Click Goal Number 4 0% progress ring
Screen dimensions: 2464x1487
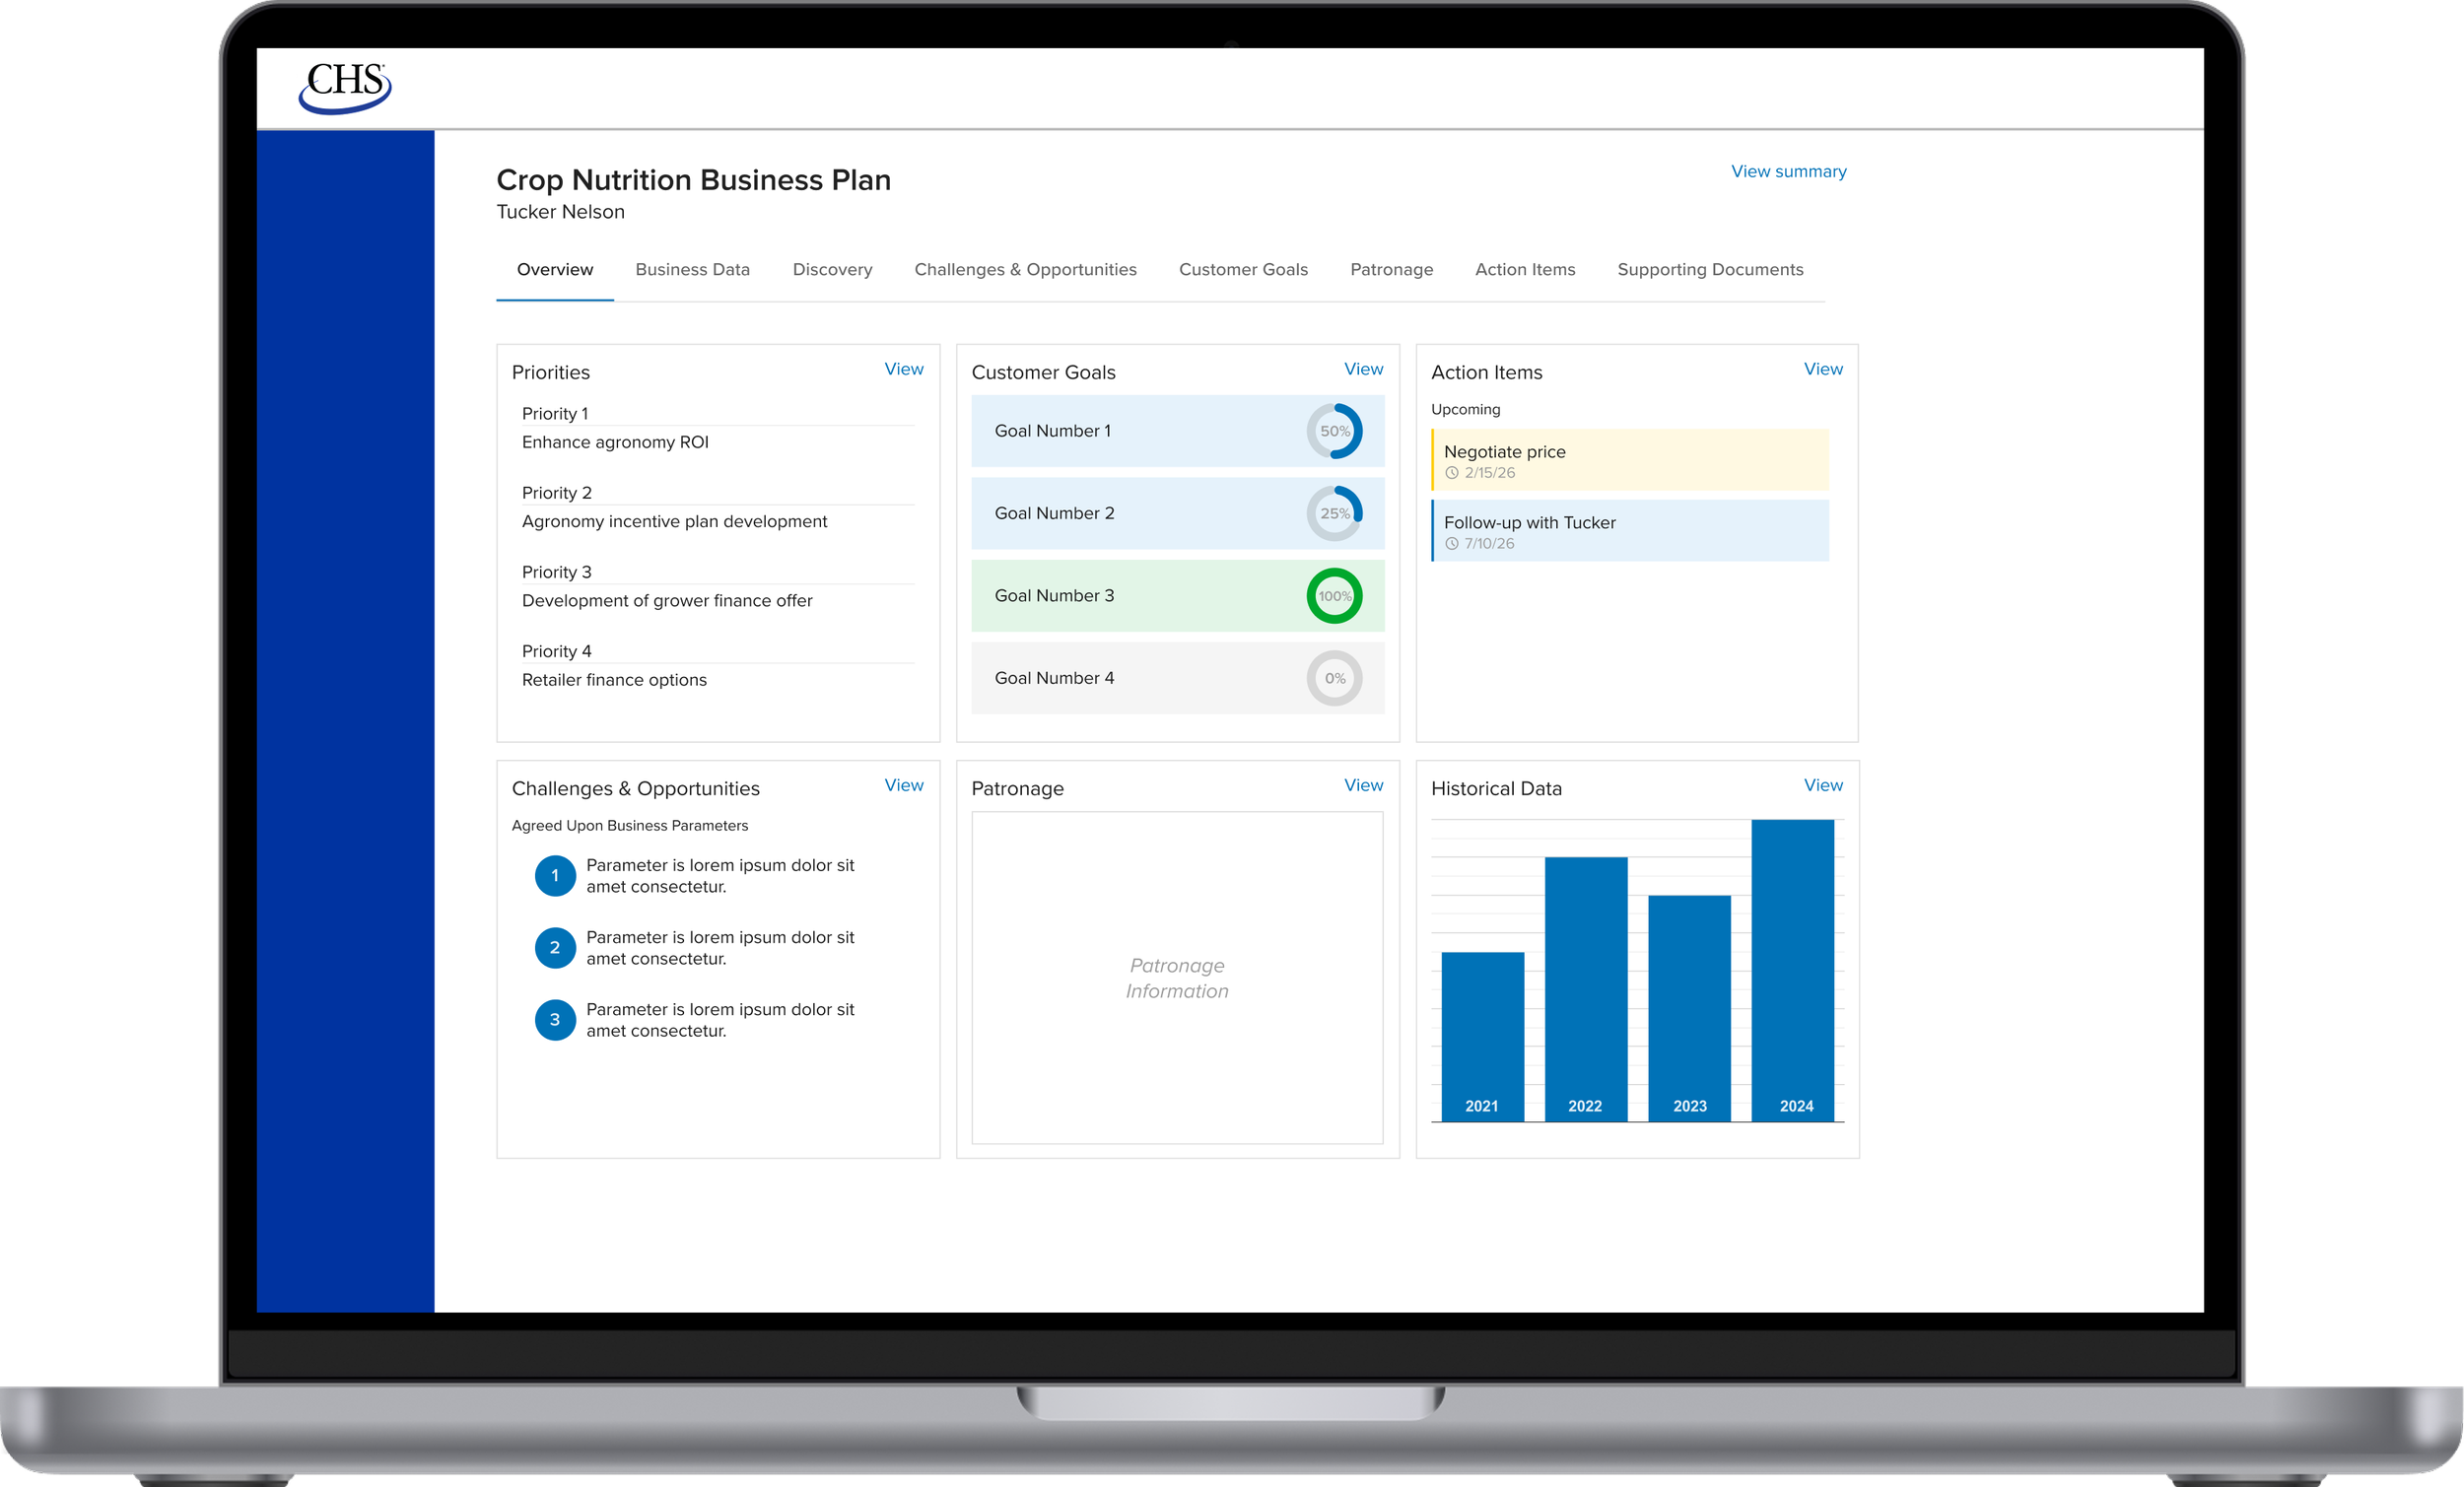click(x=1334, y=678)
